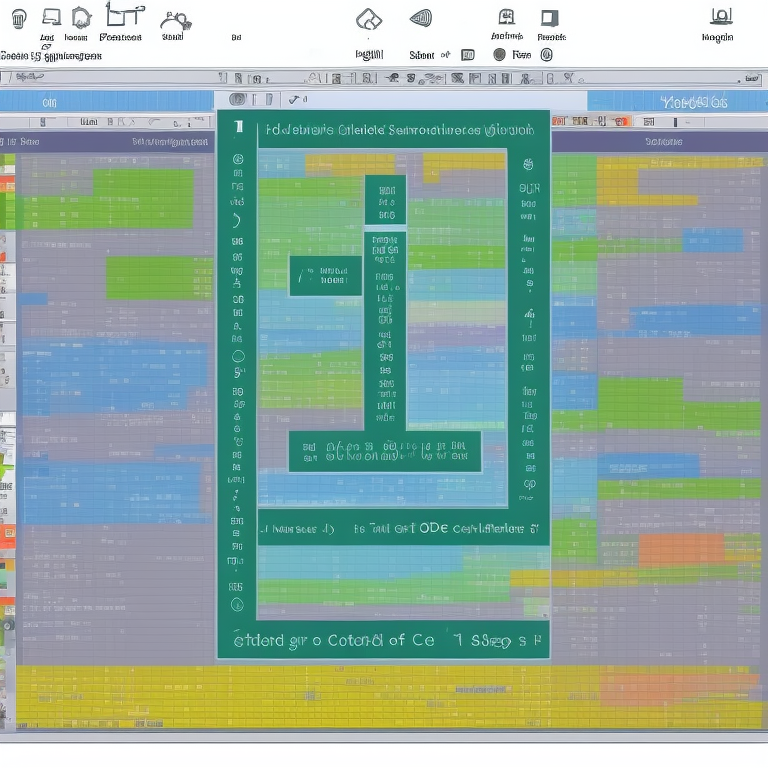This screenshot has height=768, width=768.
Task: Click the document page icon in the ribbon
Action: click(507, 17)
